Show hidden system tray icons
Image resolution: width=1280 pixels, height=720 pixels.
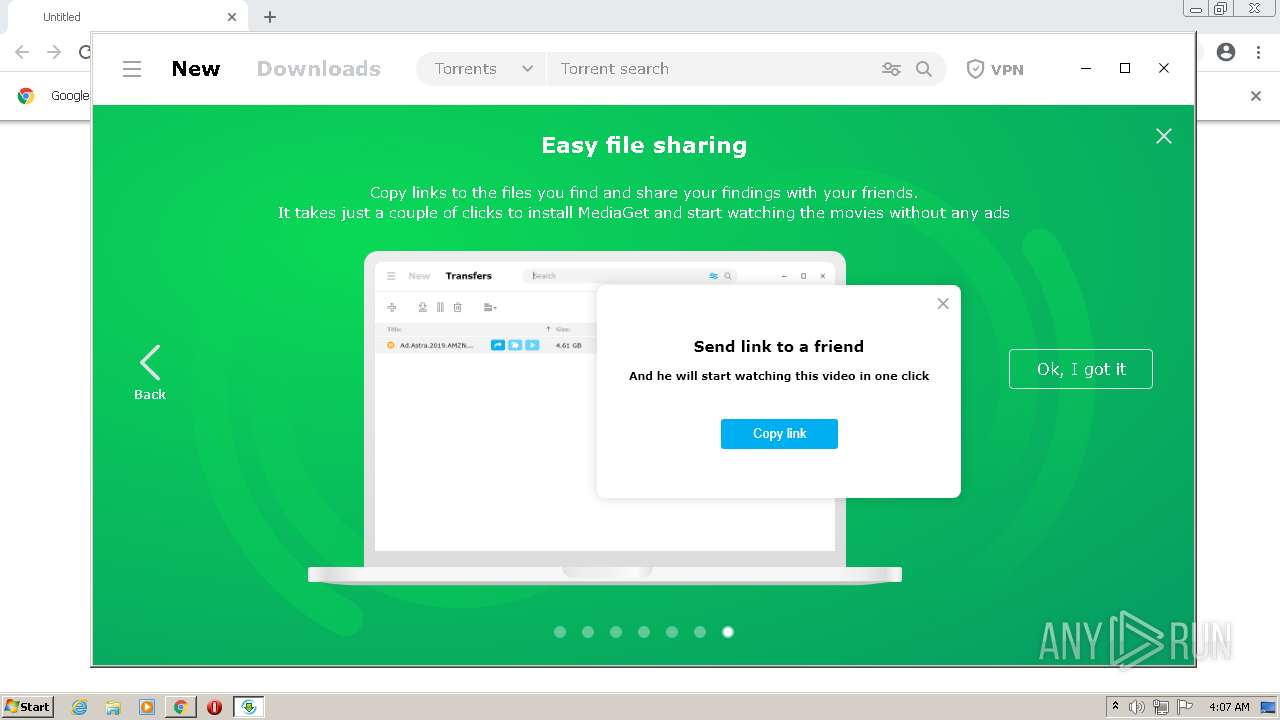1115,707
